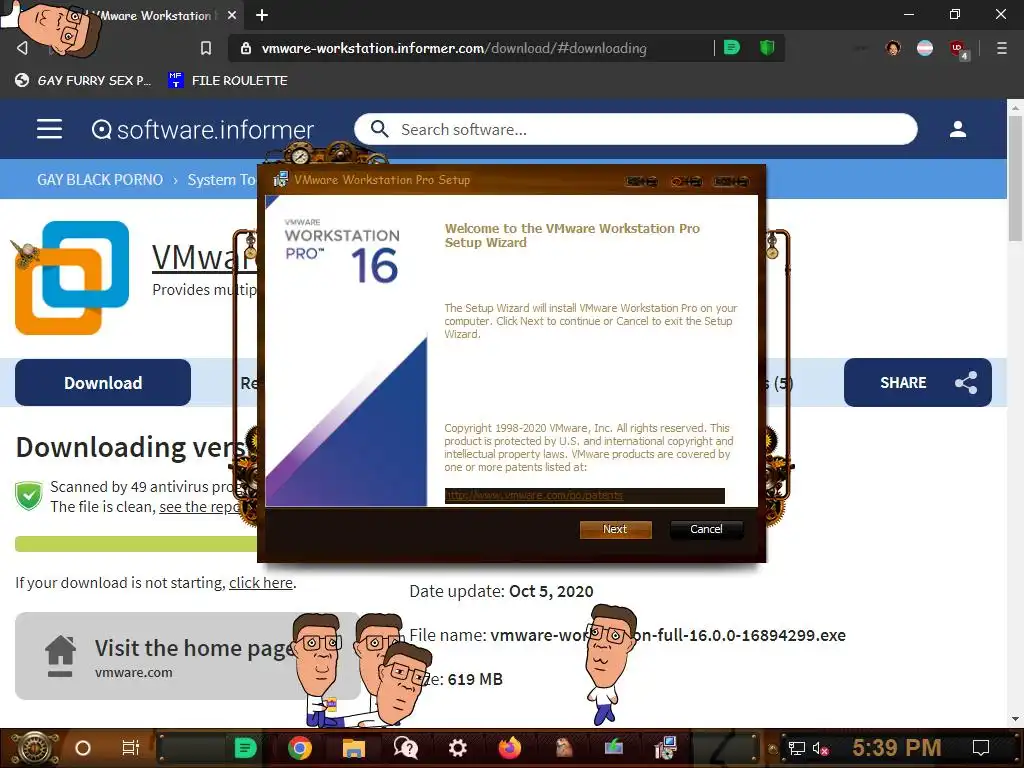This screenshot has width=1024, height=768.
Task: Open the browser hamburger menu
Action: [x=1001, y=48]
